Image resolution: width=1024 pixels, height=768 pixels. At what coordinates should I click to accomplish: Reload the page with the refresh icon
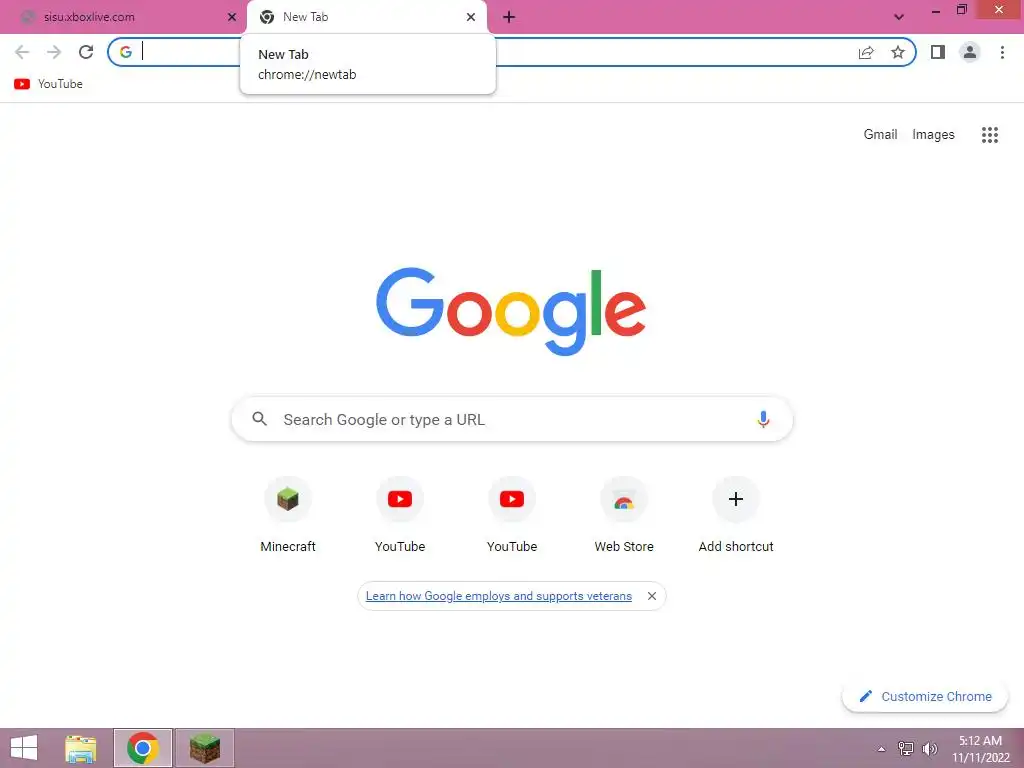[86, 52]
